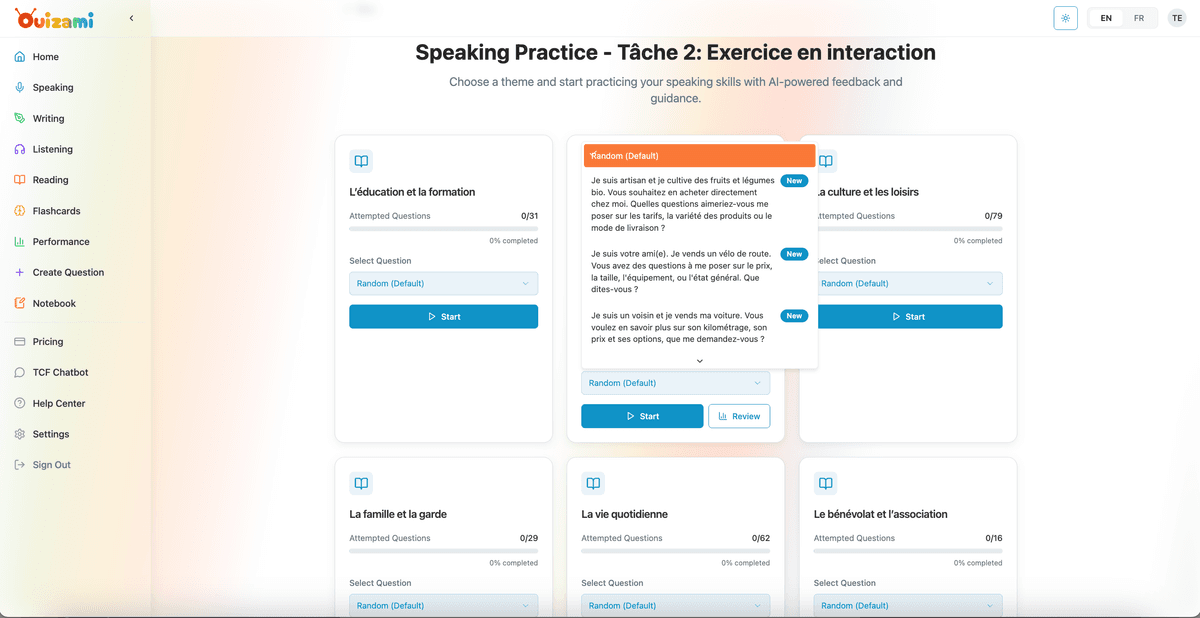The width and height of the screenshot is (1200, 618).
Task: Open the Flashcards section via its card-stack icon
Action: (x=20, y=211)
